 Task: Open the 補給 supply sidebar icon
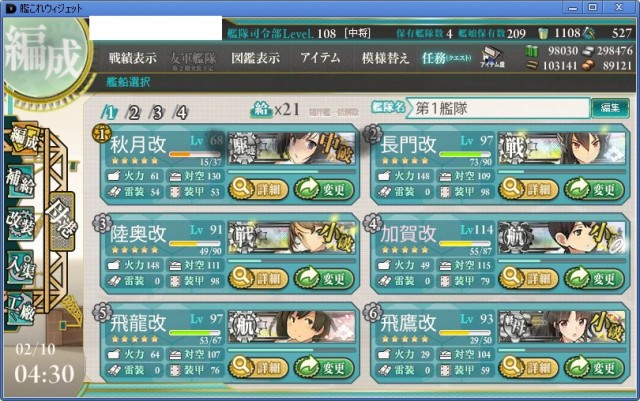pyautogui.click(x=20, y=183)
